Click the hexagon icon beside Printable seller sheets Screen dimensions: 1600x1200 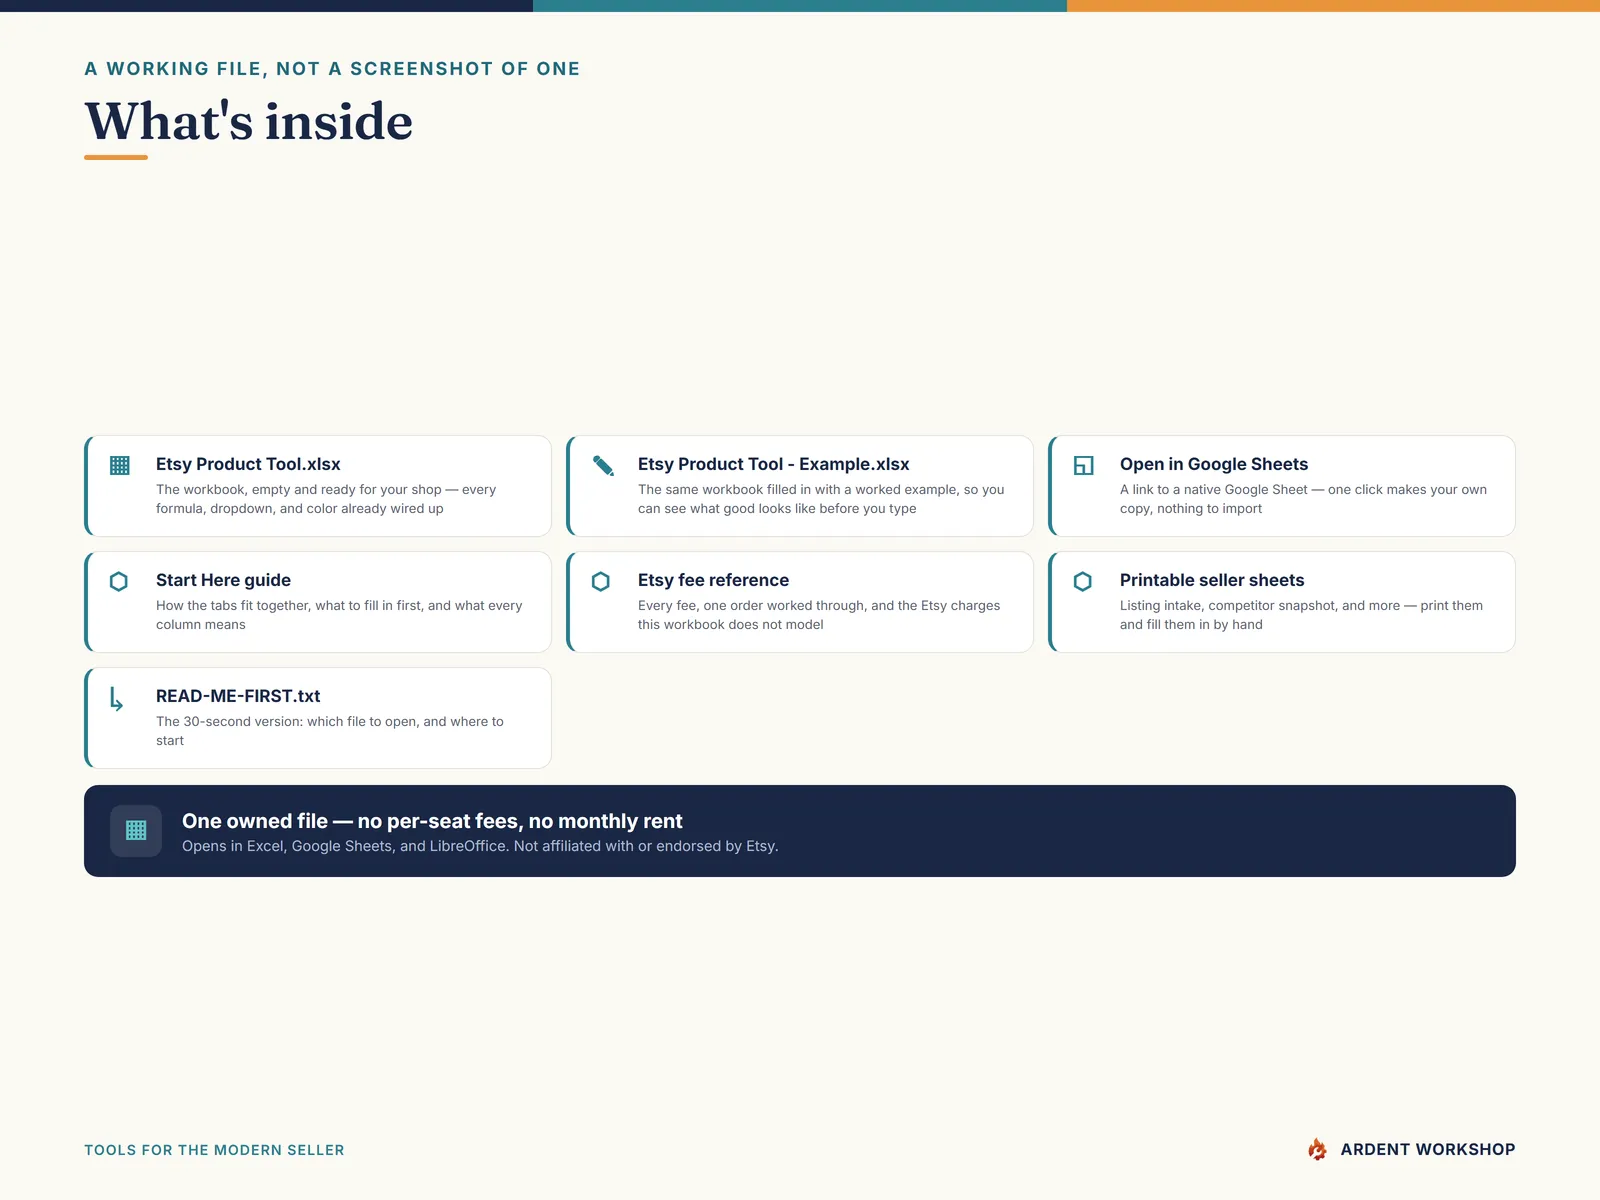coord(1083,581)
